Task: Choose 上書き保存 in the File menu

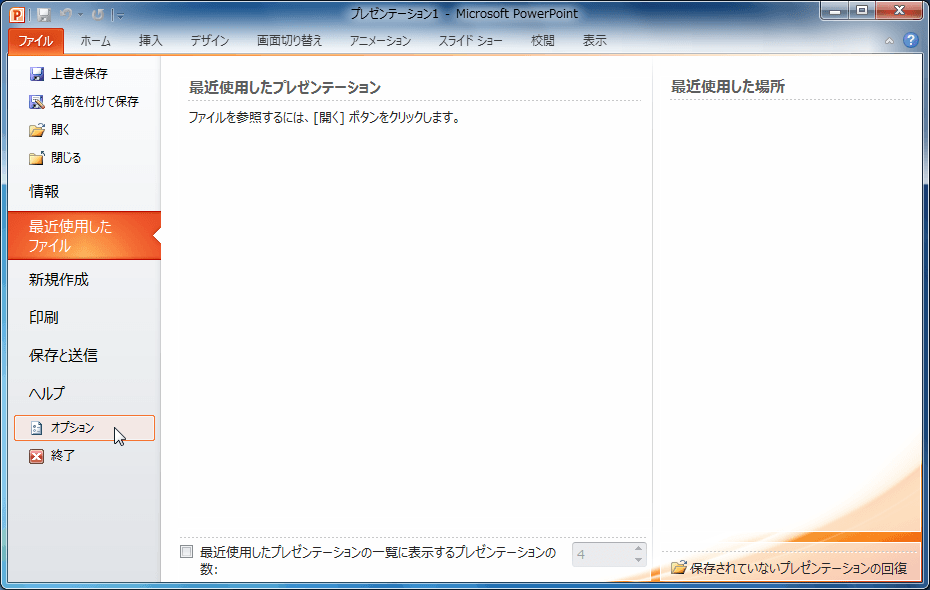Action: click(x=84, y=74)
